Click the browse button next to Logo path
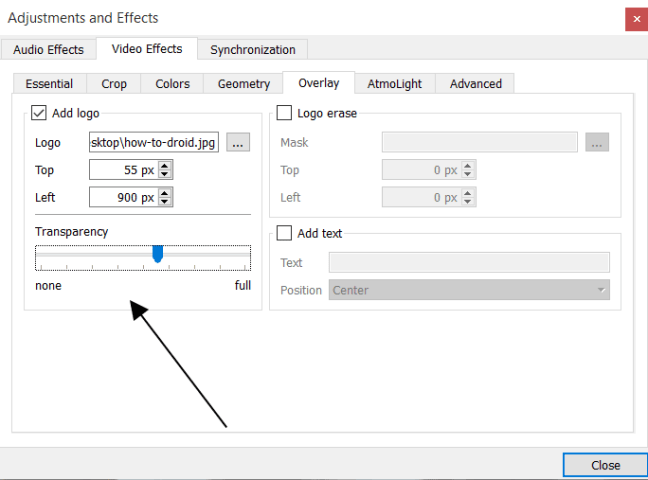 tap(237, 143)
